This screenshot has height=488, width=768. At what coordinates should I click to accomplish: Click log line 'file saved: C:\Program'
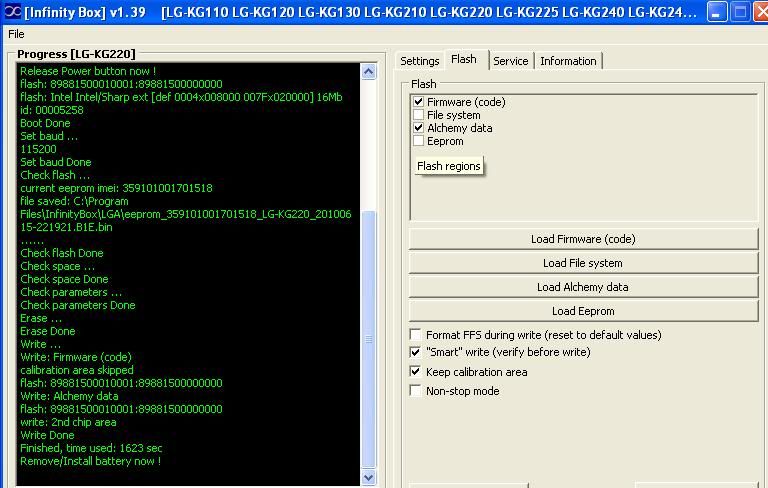pyautogui.click(x=74, y=201)
